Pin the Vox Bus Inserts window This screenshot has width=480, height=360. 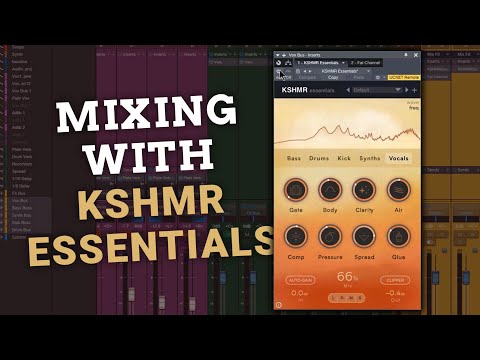(406, 55)
